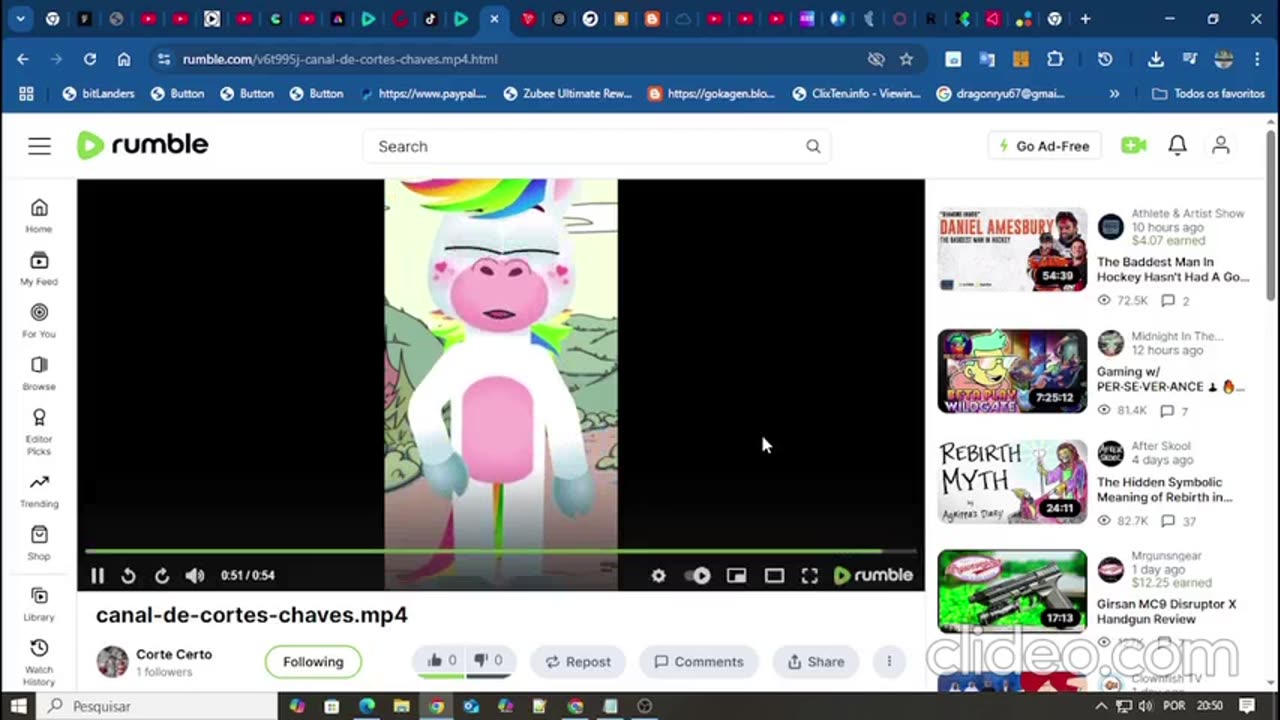The image size is (1280, 720).
Task: Open Daniel Amesbury hockey video thumbnail
Action: pyautogui.click(x=1012, y=249)
